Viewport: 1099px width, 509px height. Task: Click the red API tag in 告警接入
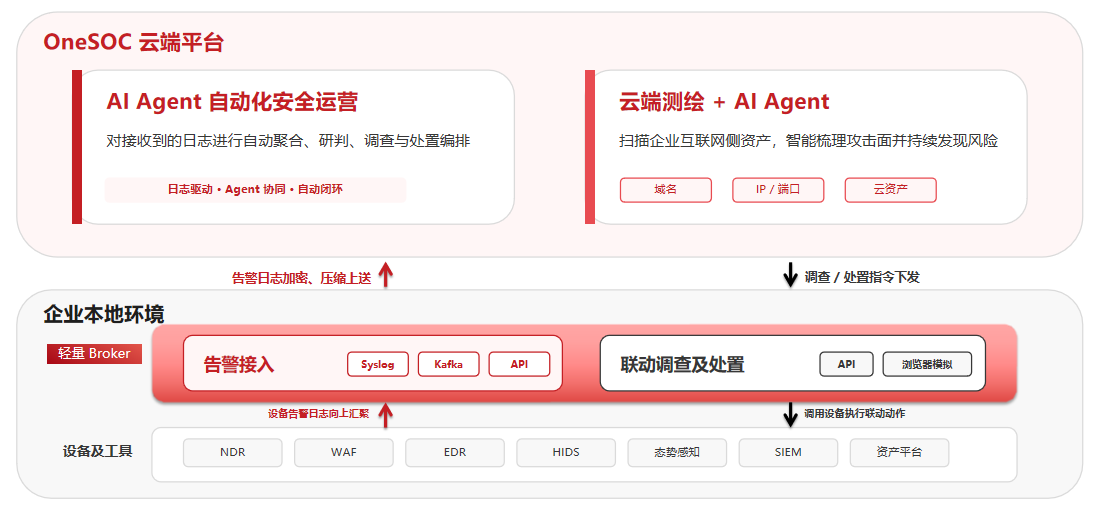519,364
